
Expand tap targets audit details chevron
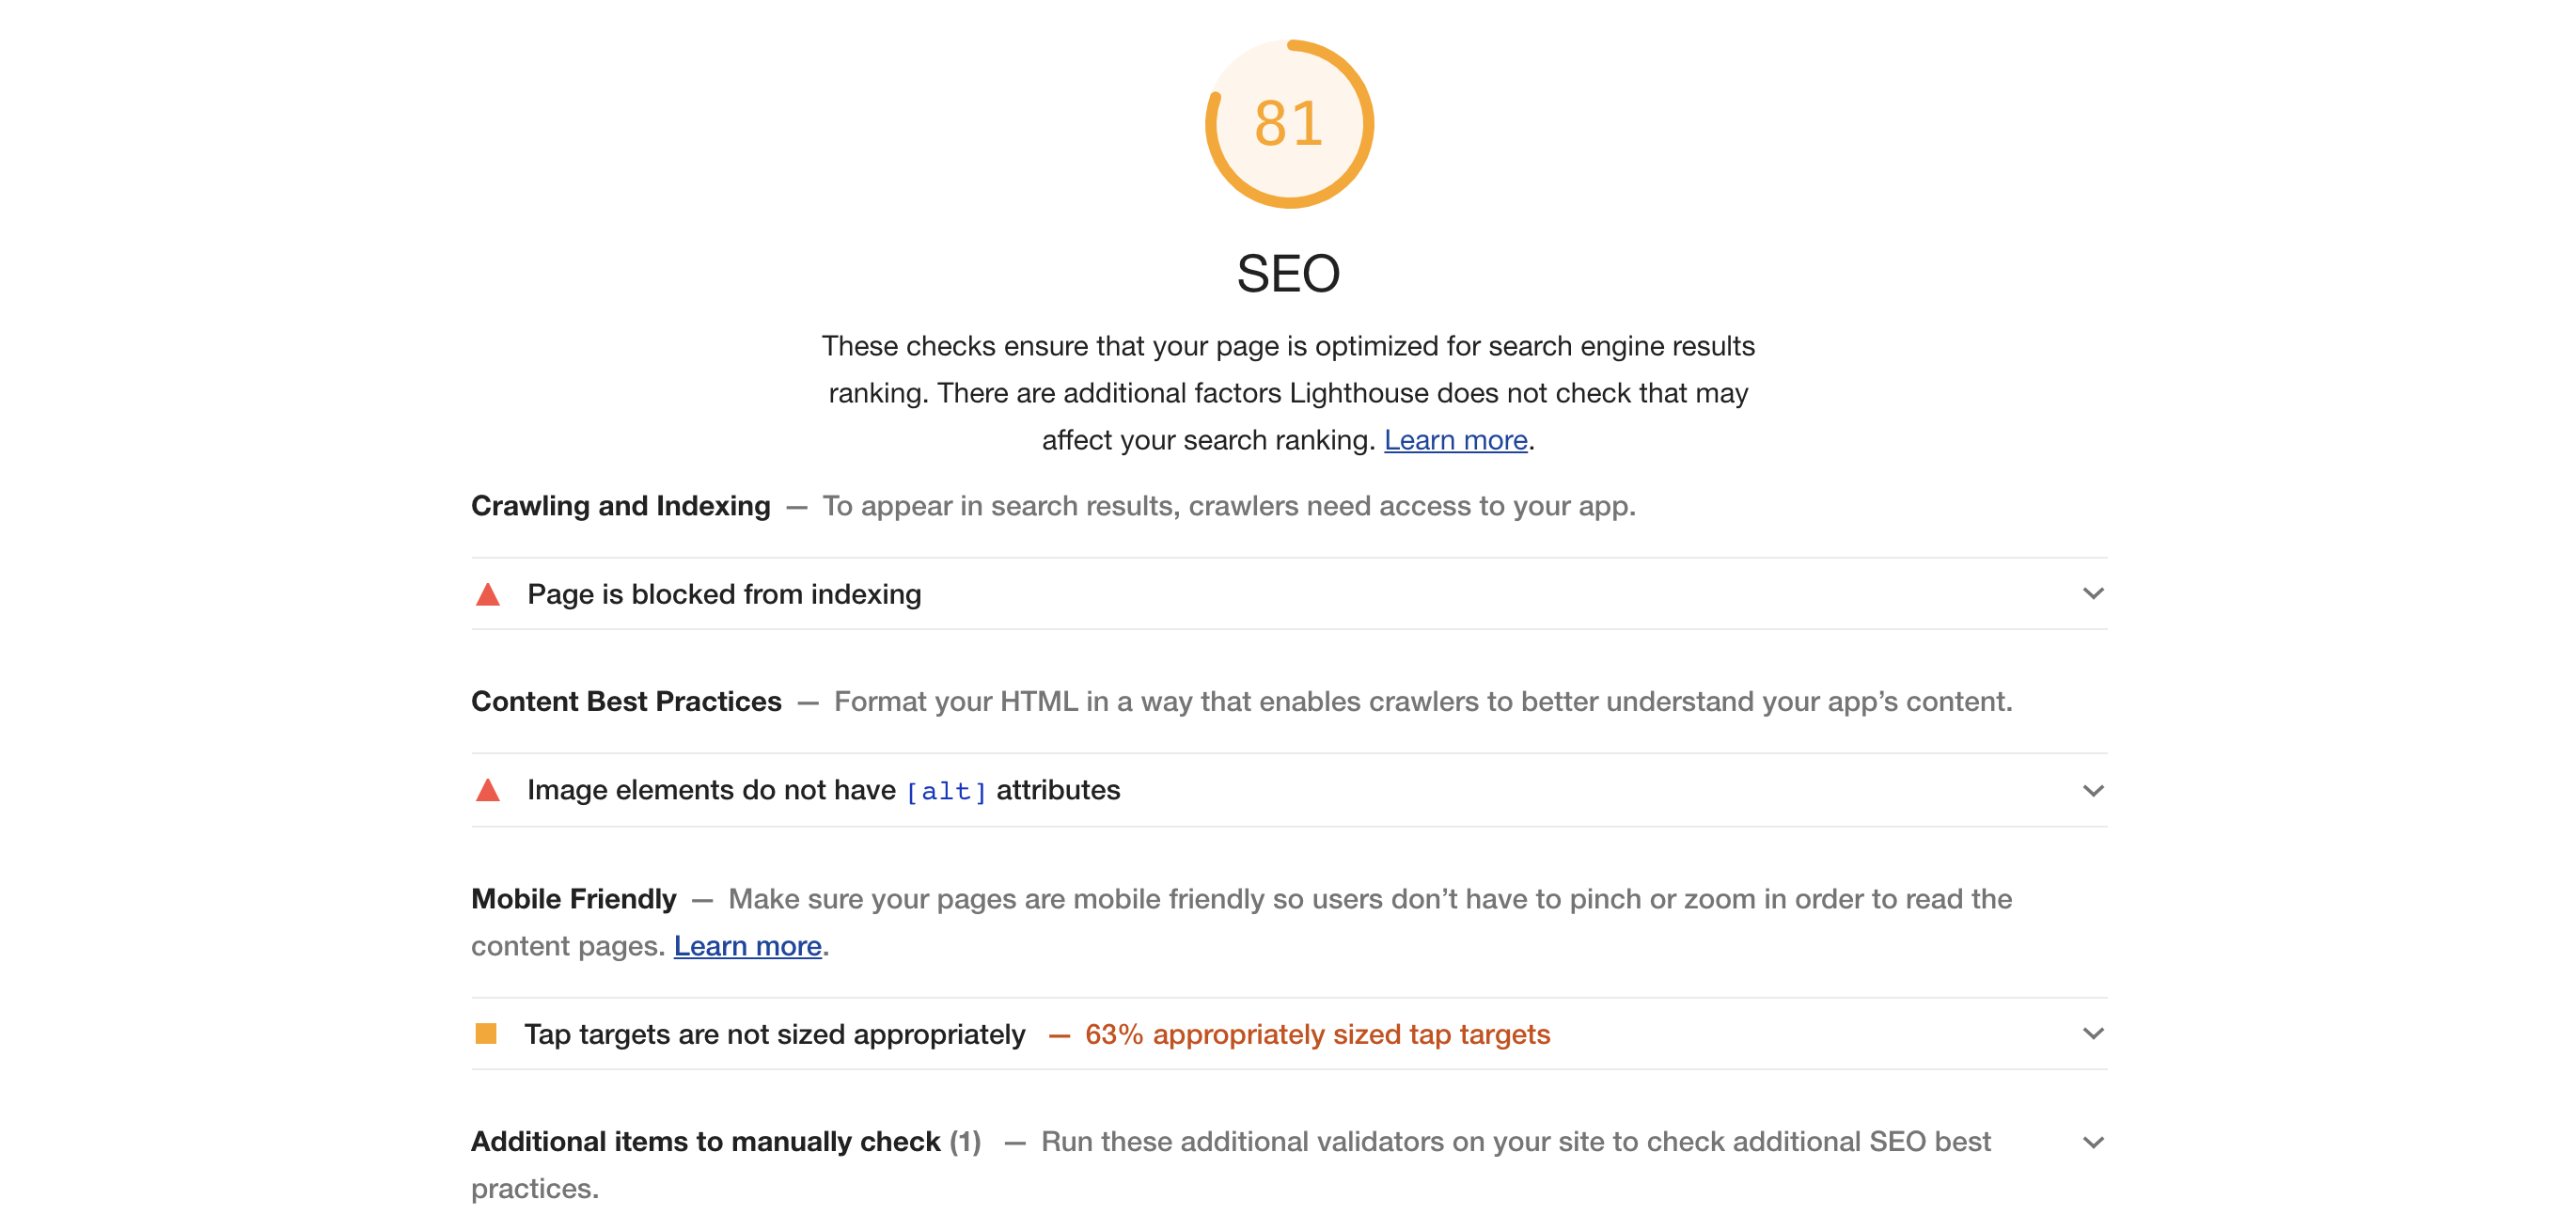coord(2093,1034)
